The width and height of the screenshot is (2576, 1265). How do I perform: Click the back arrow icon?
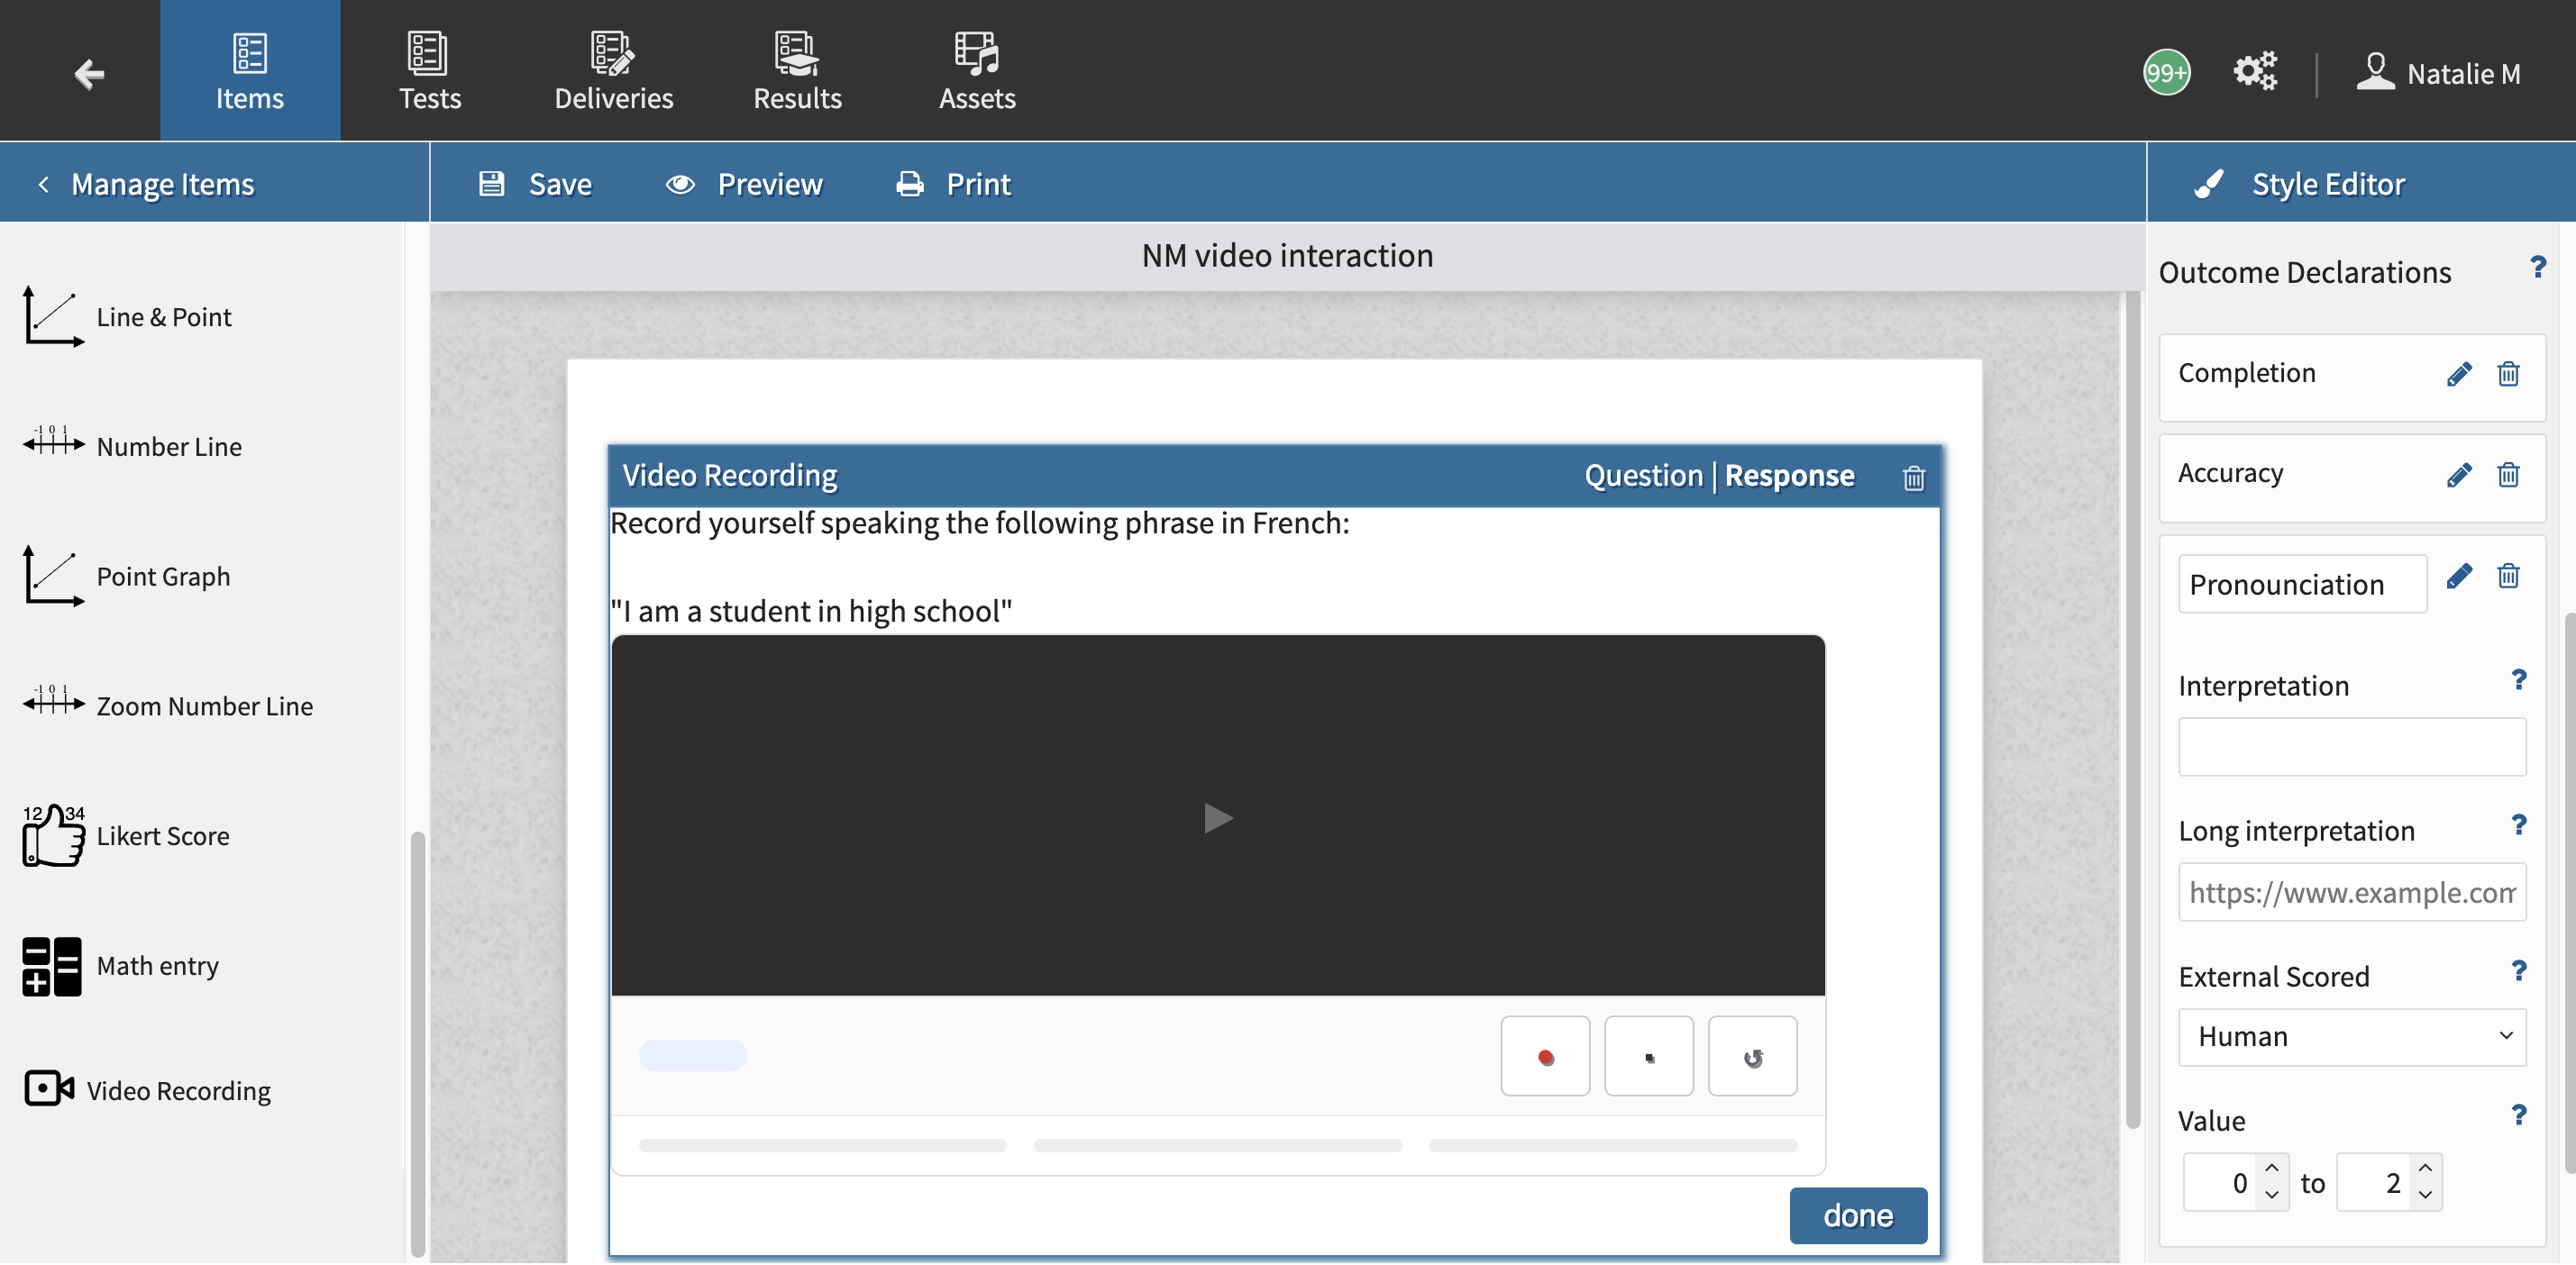point(89,73)
